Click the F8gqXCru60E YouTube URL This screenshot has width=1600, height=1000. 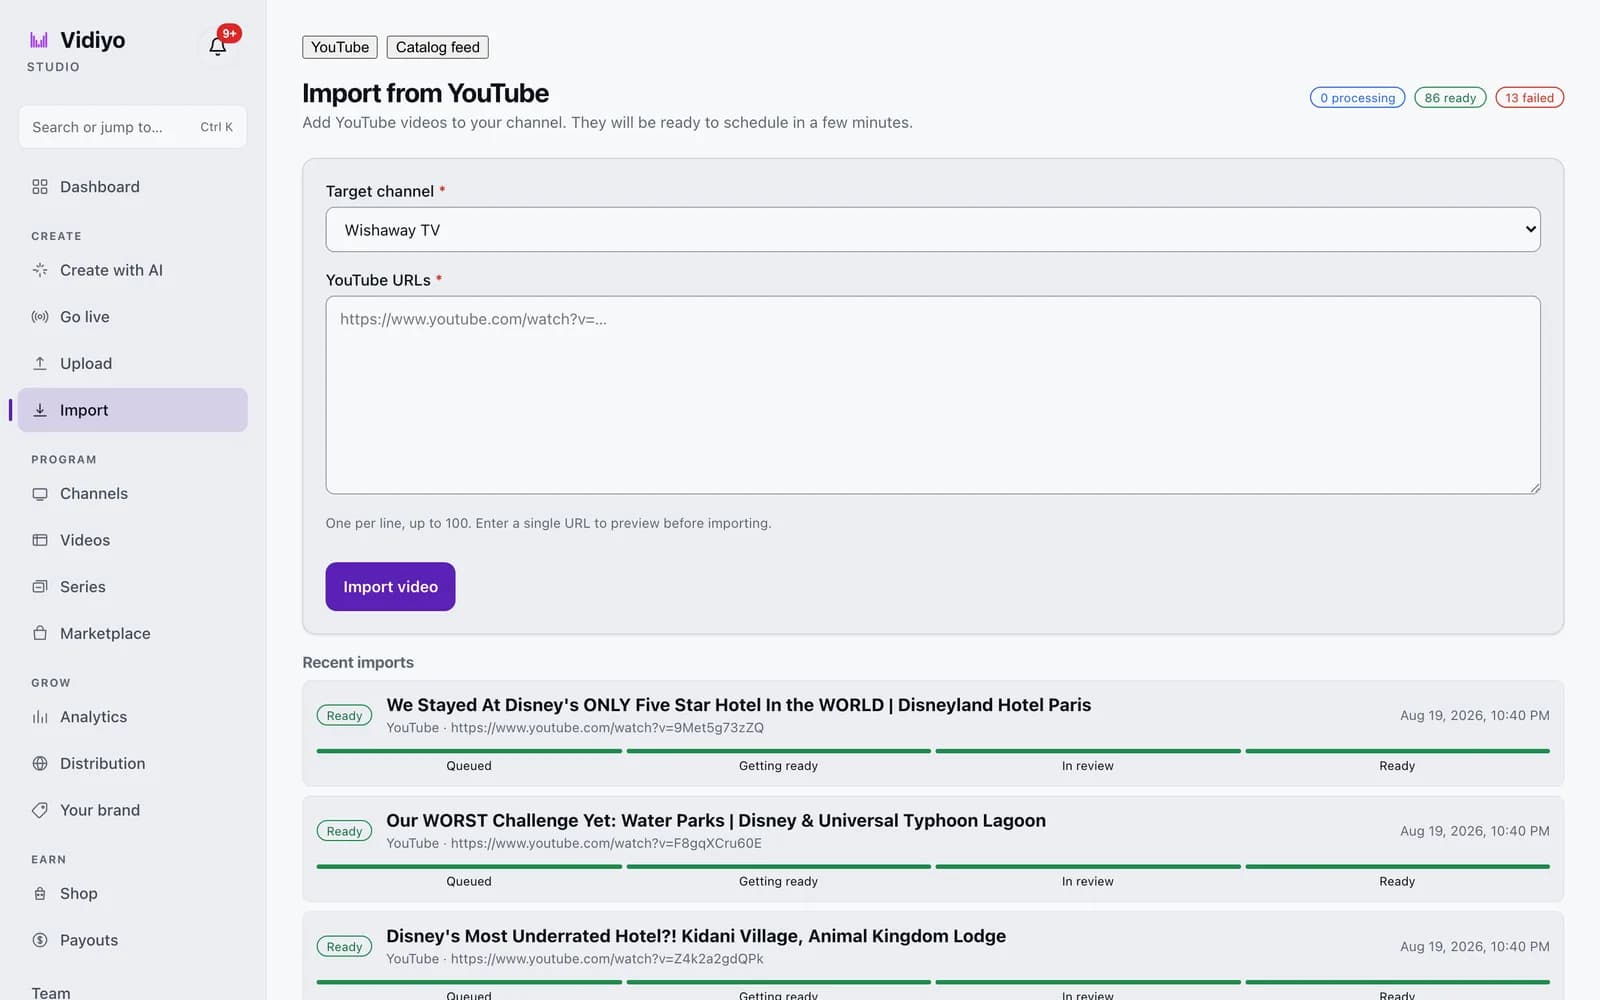pyautogui.click(x=606, y=843)
